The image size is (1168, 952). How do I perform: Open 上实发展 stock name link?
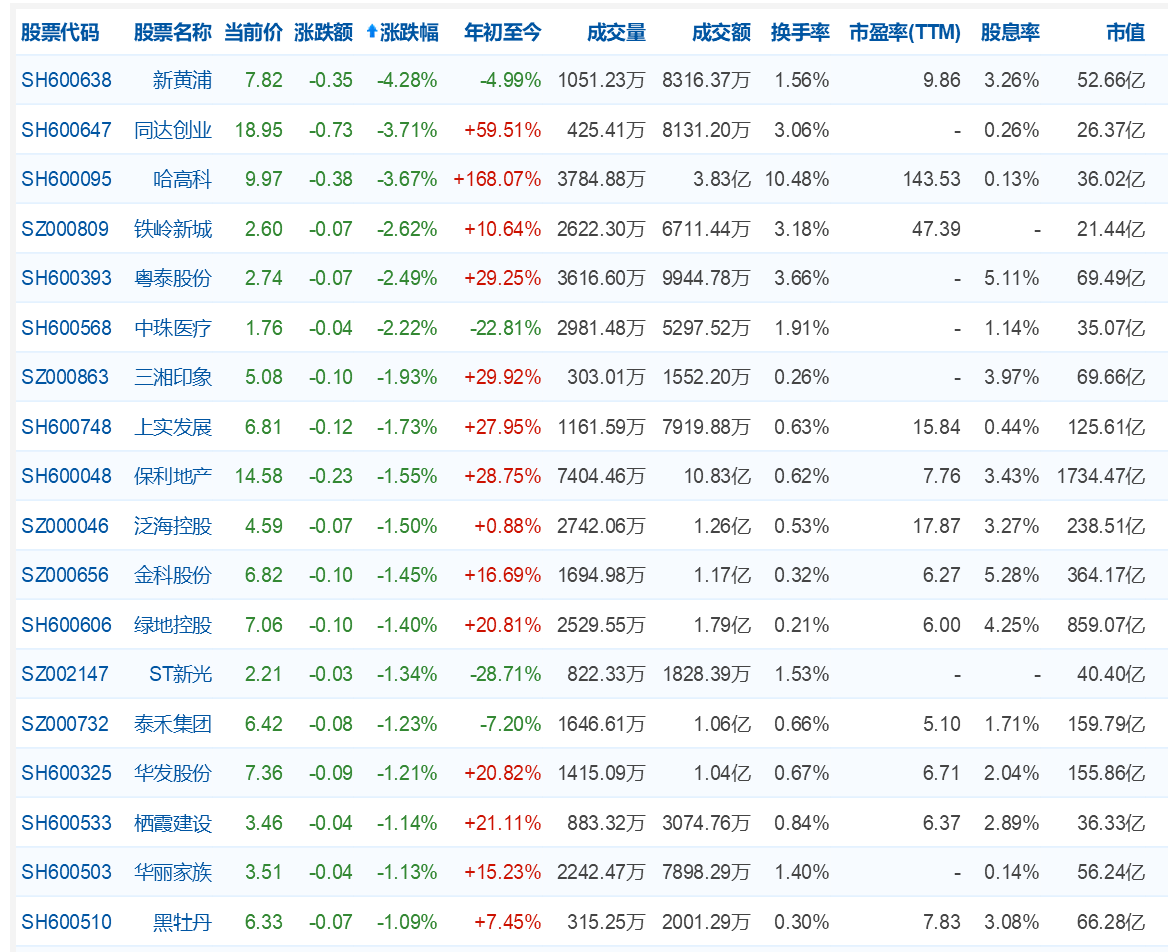pyautogui.click(x=173, y=427)
